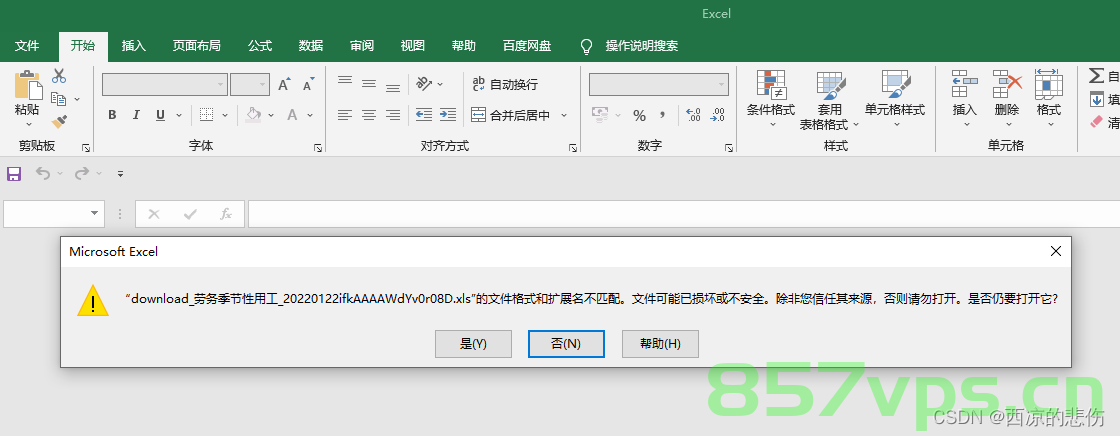Screen dimensions: 1120x436
Task: Open 套用表格格式 table styles
Action: pyautogui.click(x=829, y=100)
